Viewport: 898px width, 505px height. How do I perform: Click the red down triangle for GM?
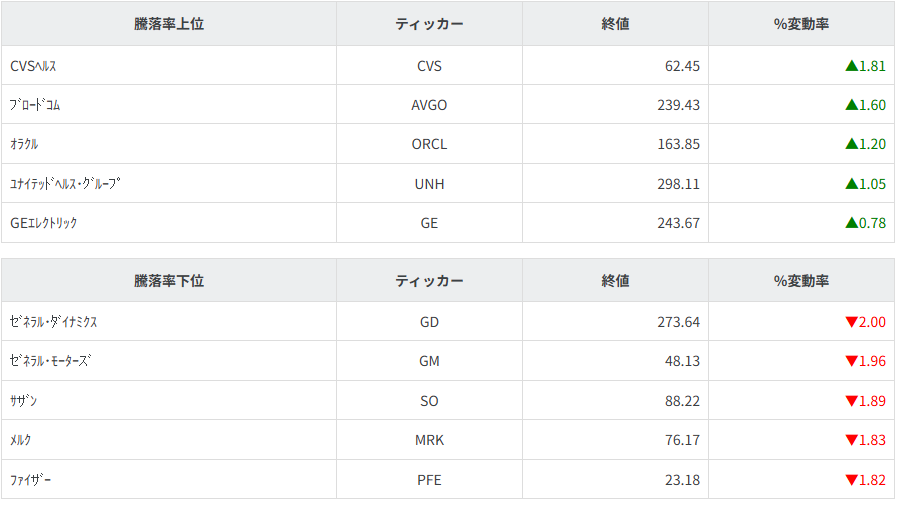851,361
